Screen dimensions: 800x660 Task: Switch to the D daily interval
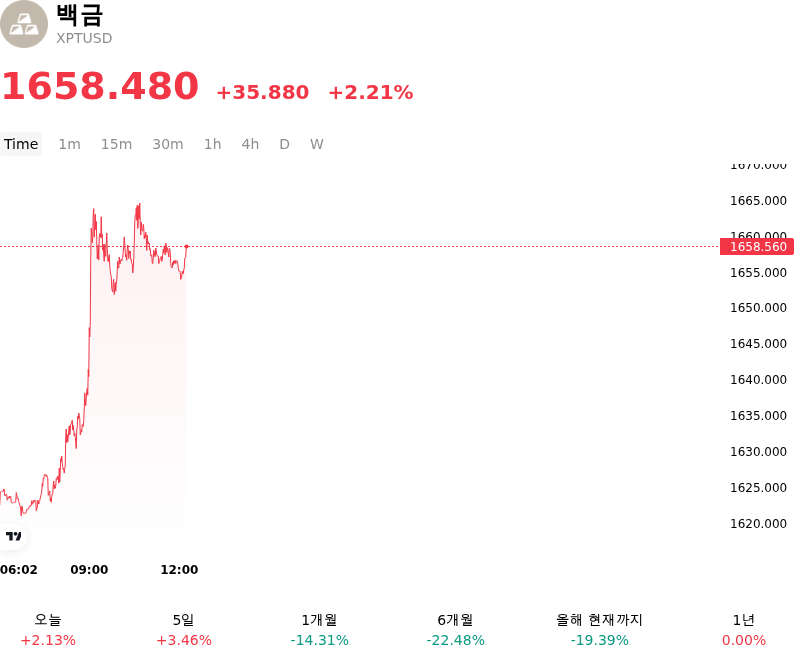(x=284, y=144)
